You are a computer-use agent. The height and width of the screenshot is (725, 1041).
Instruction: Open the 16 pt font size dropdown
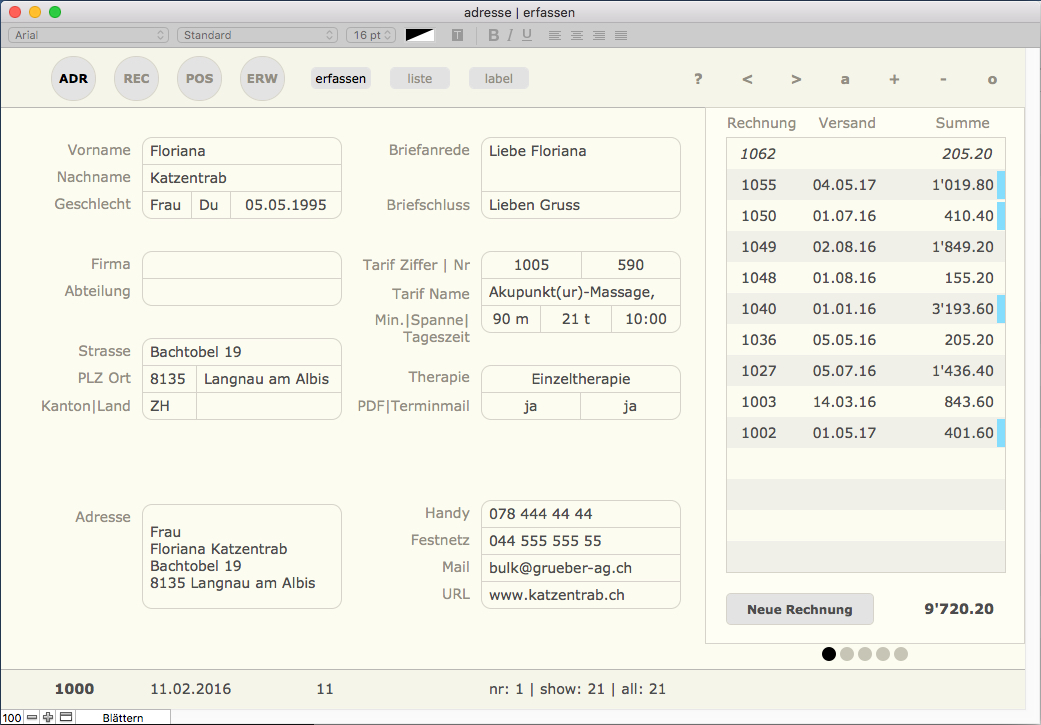(370, 35)
